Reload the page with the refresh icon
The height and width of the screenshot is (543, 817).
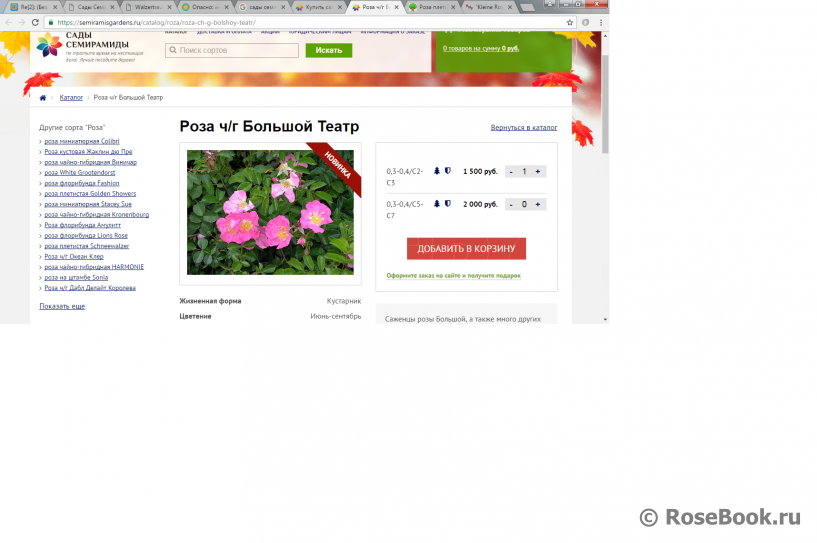(35, 22)
